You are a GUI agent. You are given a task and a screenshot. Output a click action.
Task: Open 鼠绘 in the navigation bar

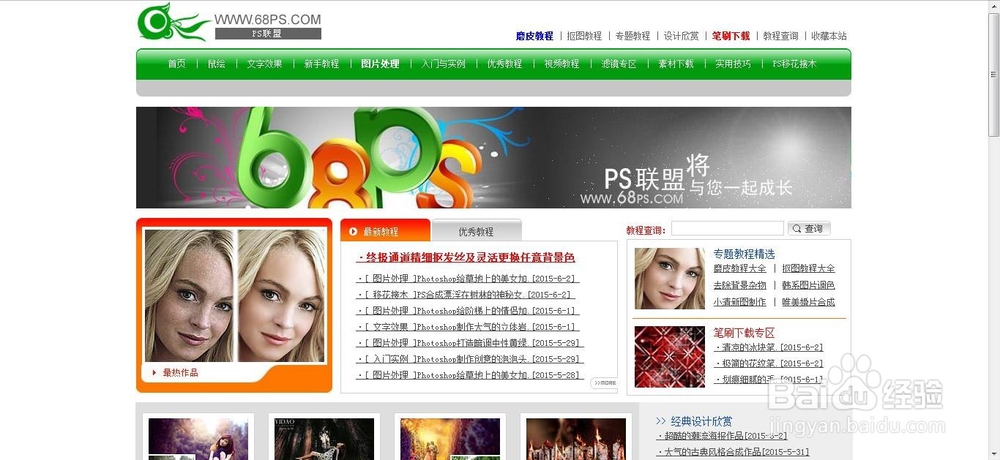click(217, 64)
